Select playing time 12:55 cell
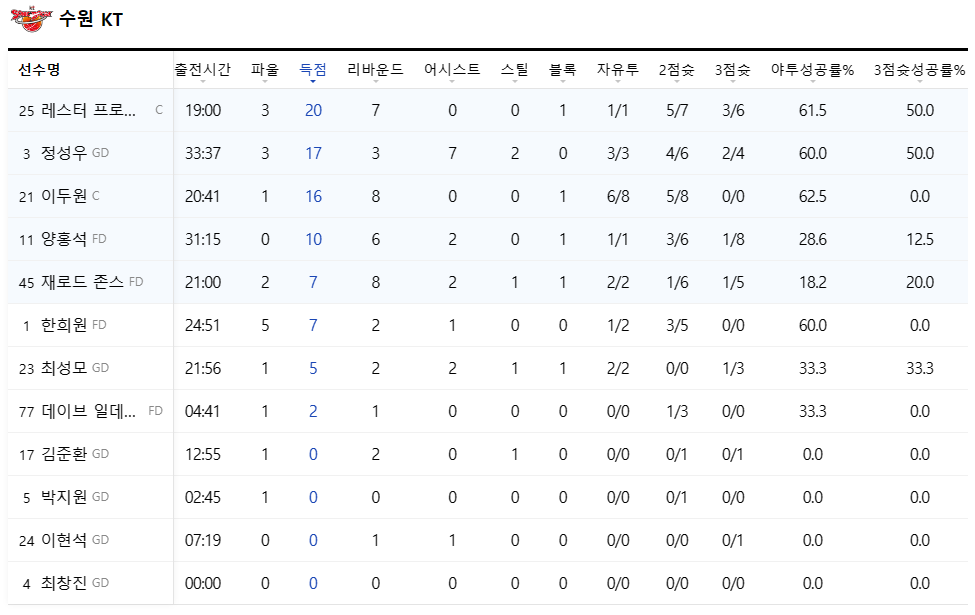The image size is (975, 615). [203, 454]
